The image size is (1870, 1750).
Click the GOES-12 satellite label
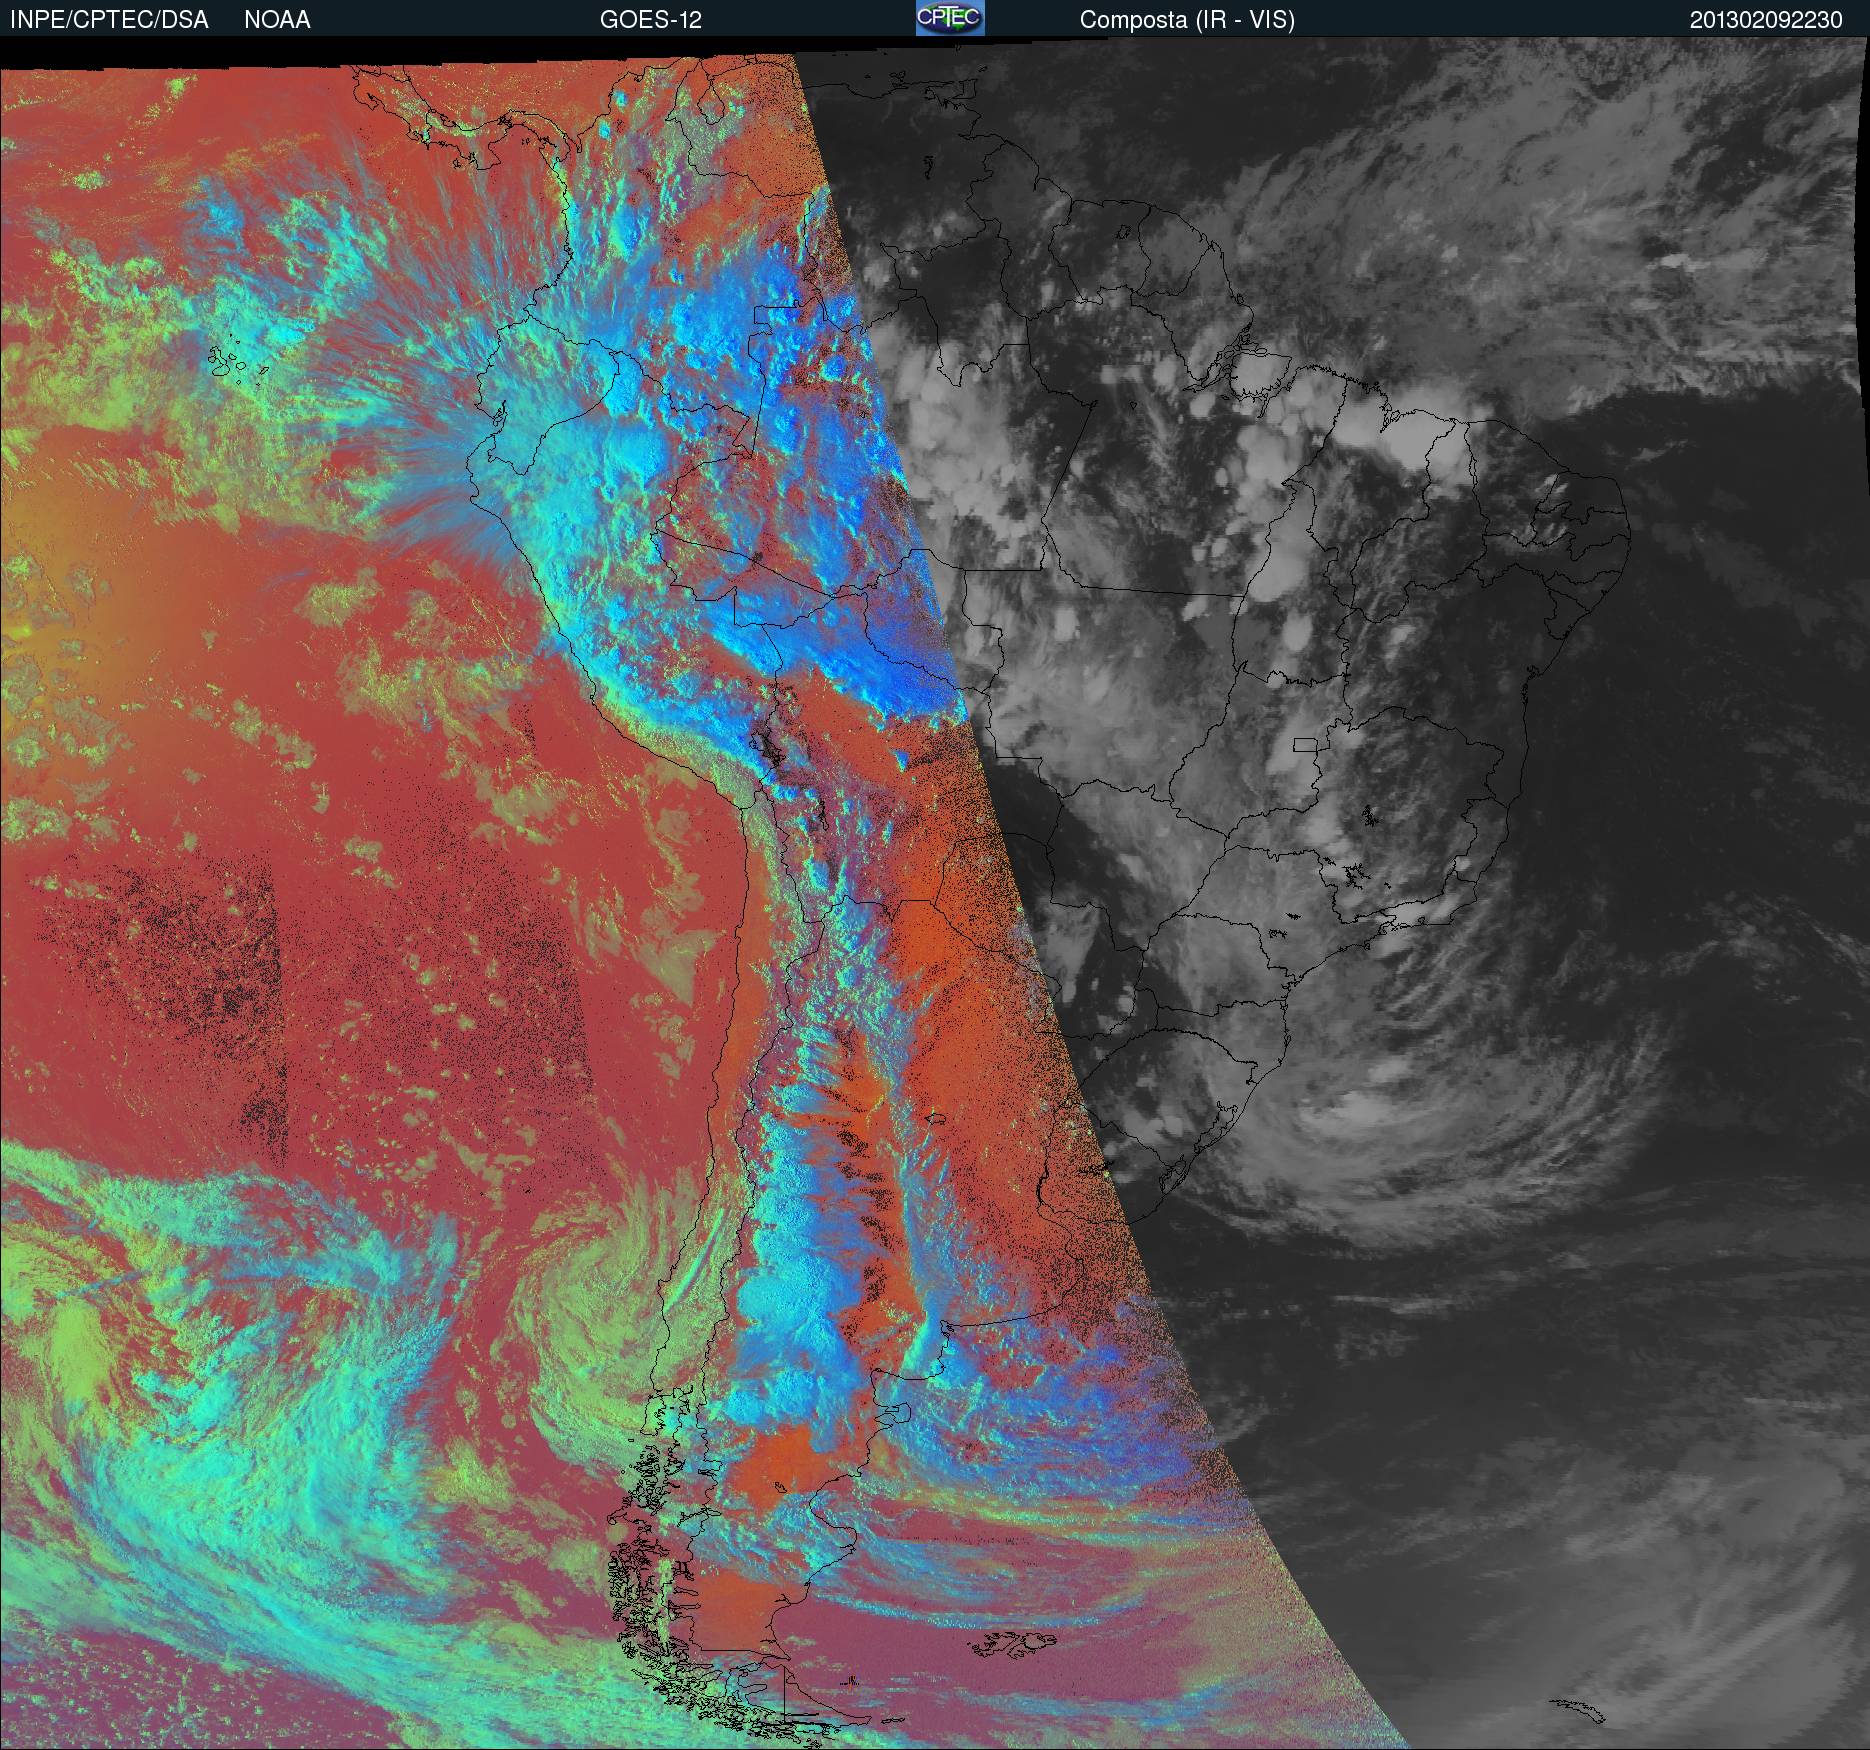650,20
